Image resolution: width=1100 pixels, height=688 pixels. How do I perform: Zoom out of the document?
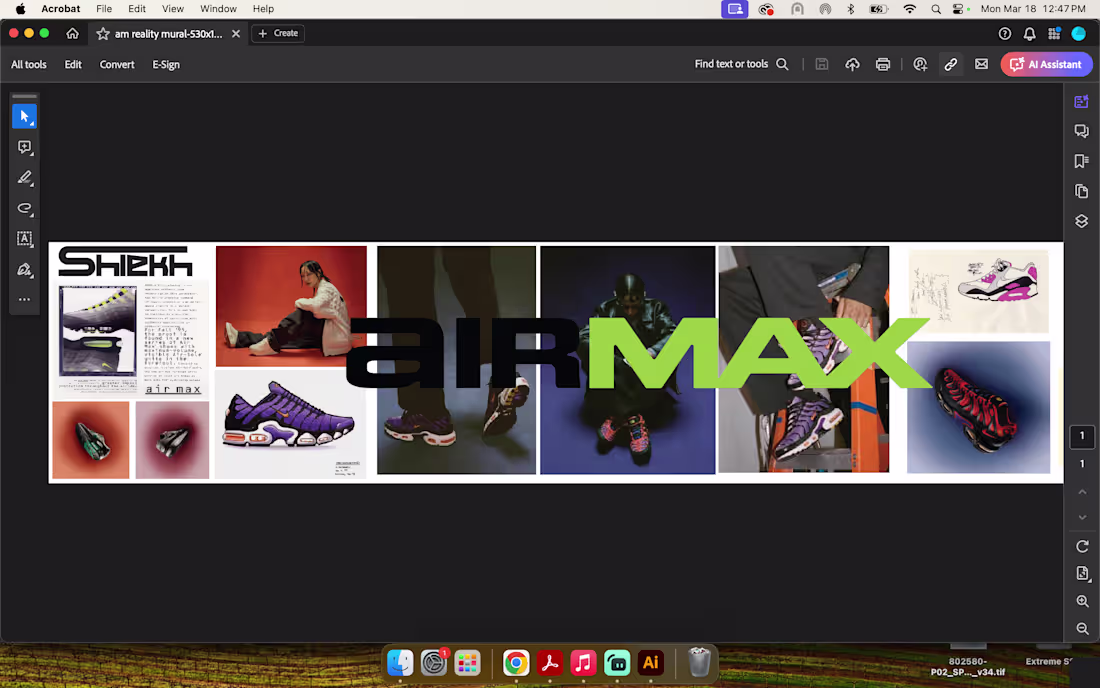pos(1082,629)
